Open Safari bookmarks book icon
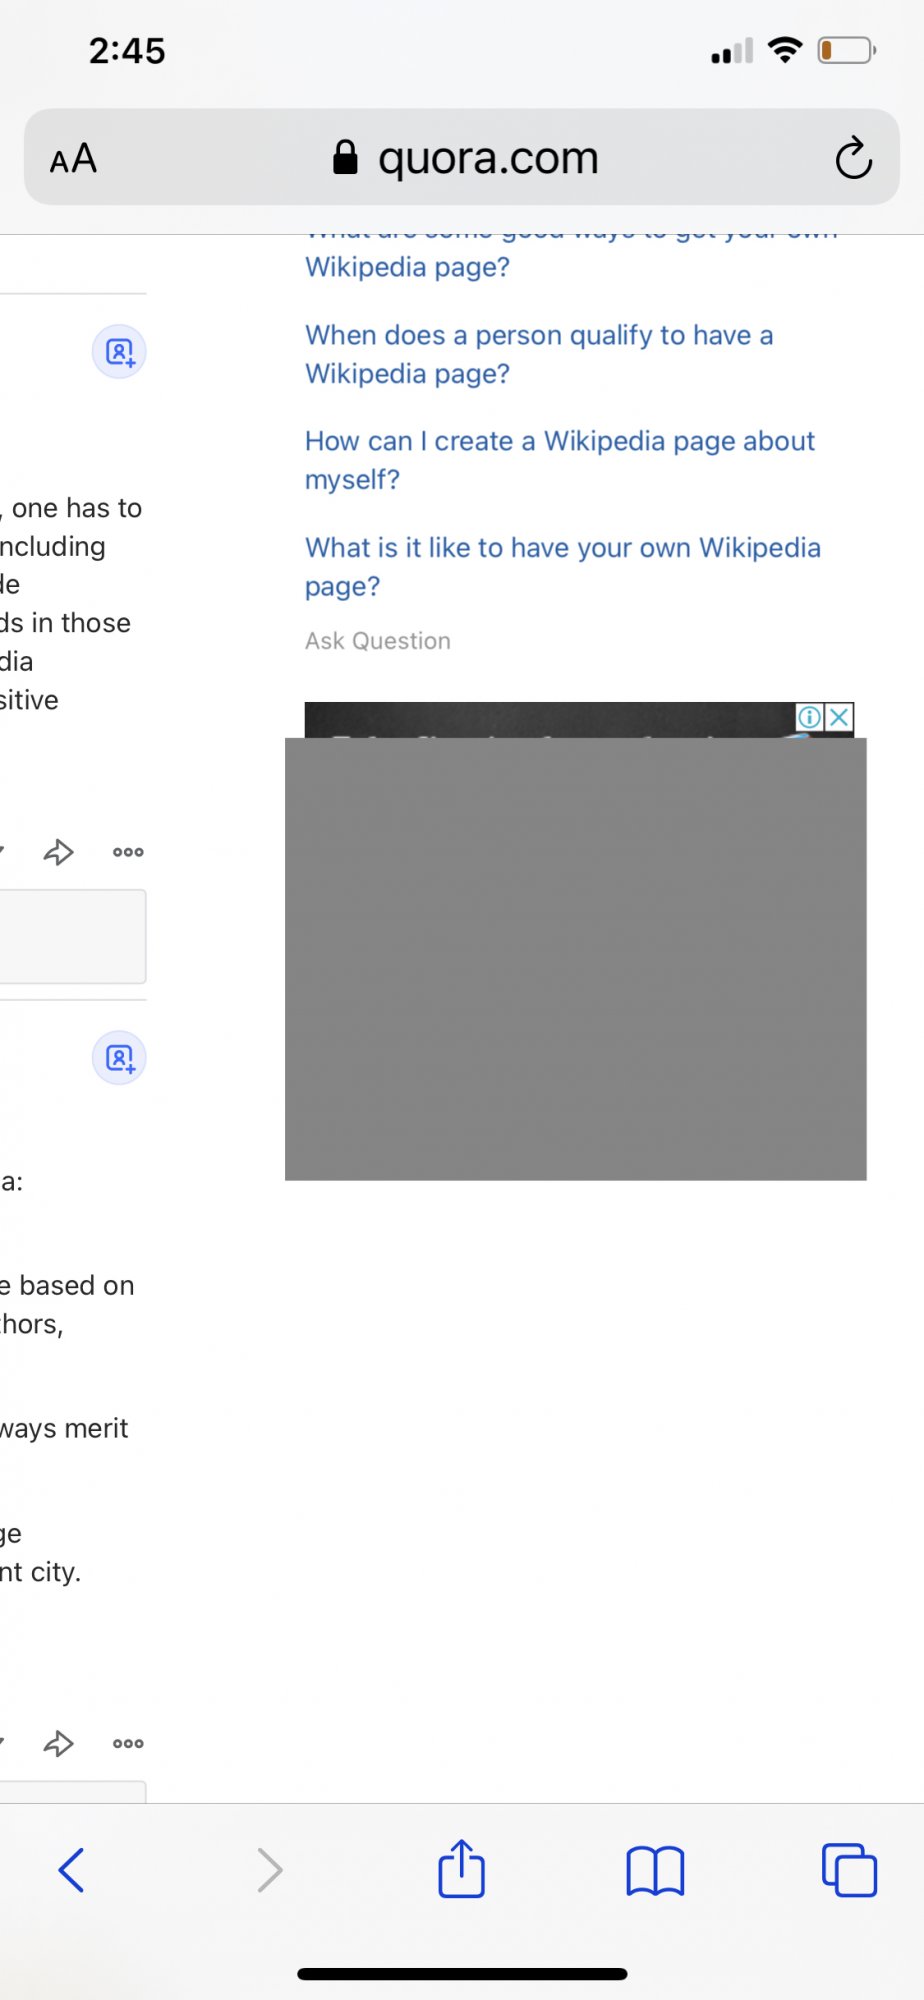The image size is (924, 2000). [x=655, y=1870]
